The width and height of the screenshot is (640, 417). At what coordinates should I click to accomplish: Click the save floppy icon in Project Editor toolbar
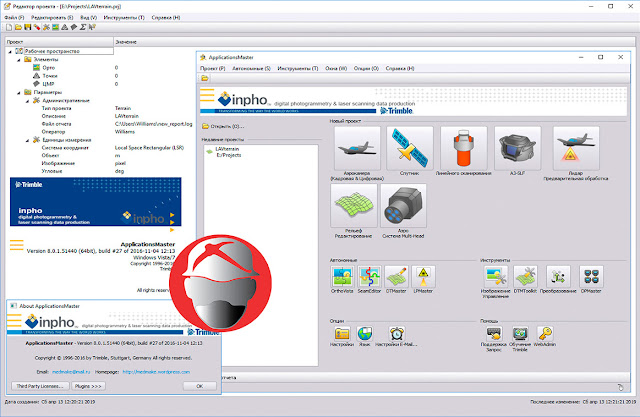coord(27,27)
